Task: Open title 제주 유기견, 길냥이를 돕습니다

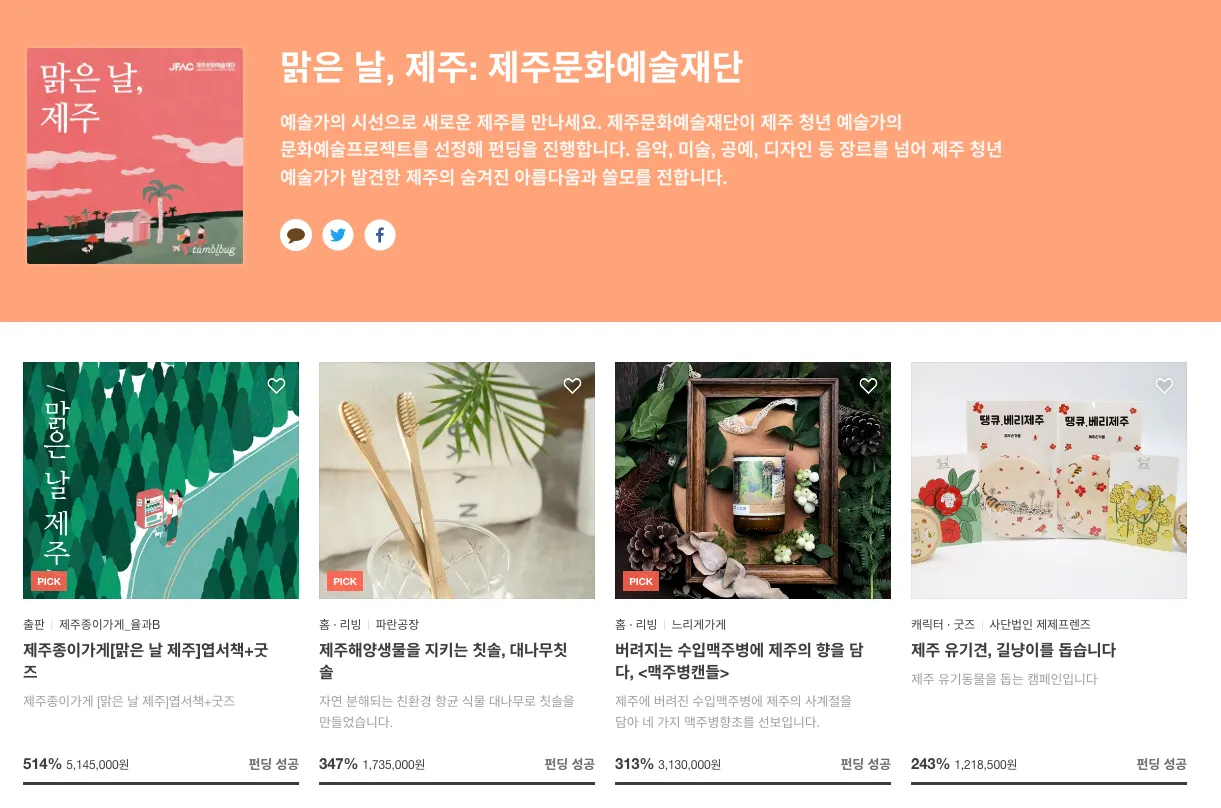Action: (1013, 650)
